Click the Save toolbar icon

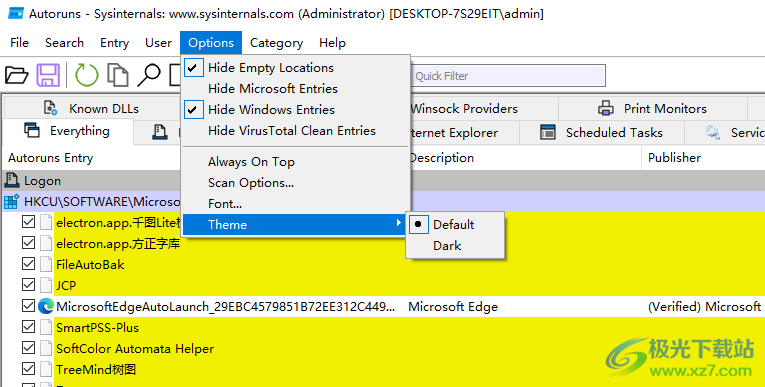tap(48, 76)
